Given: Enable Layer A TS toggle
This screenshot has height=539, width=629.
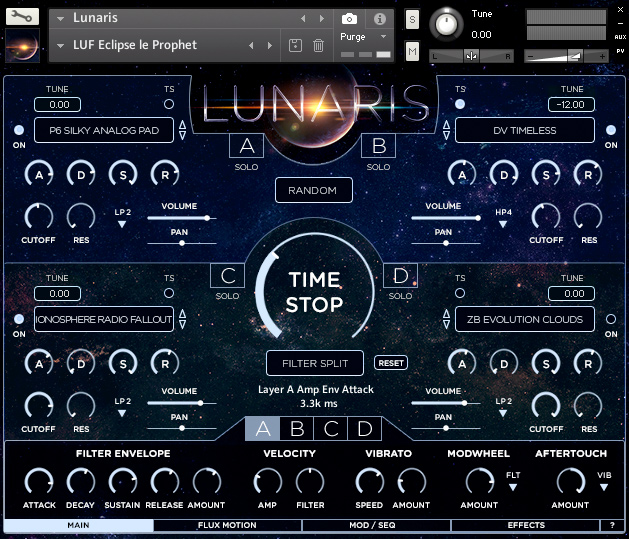Looking at the screenshot, I should [169, 104].
